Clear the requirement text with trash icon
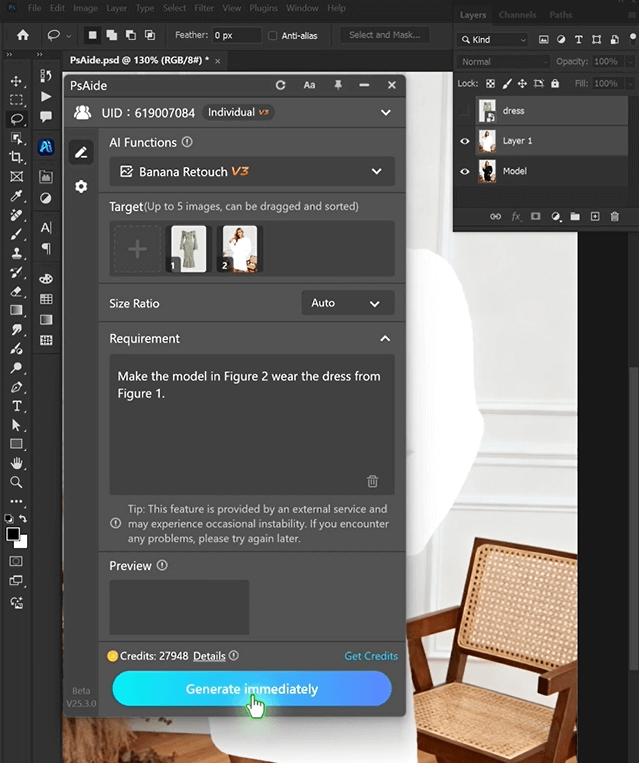The width and height of the screenshot is (639, 763). [372, 481]
